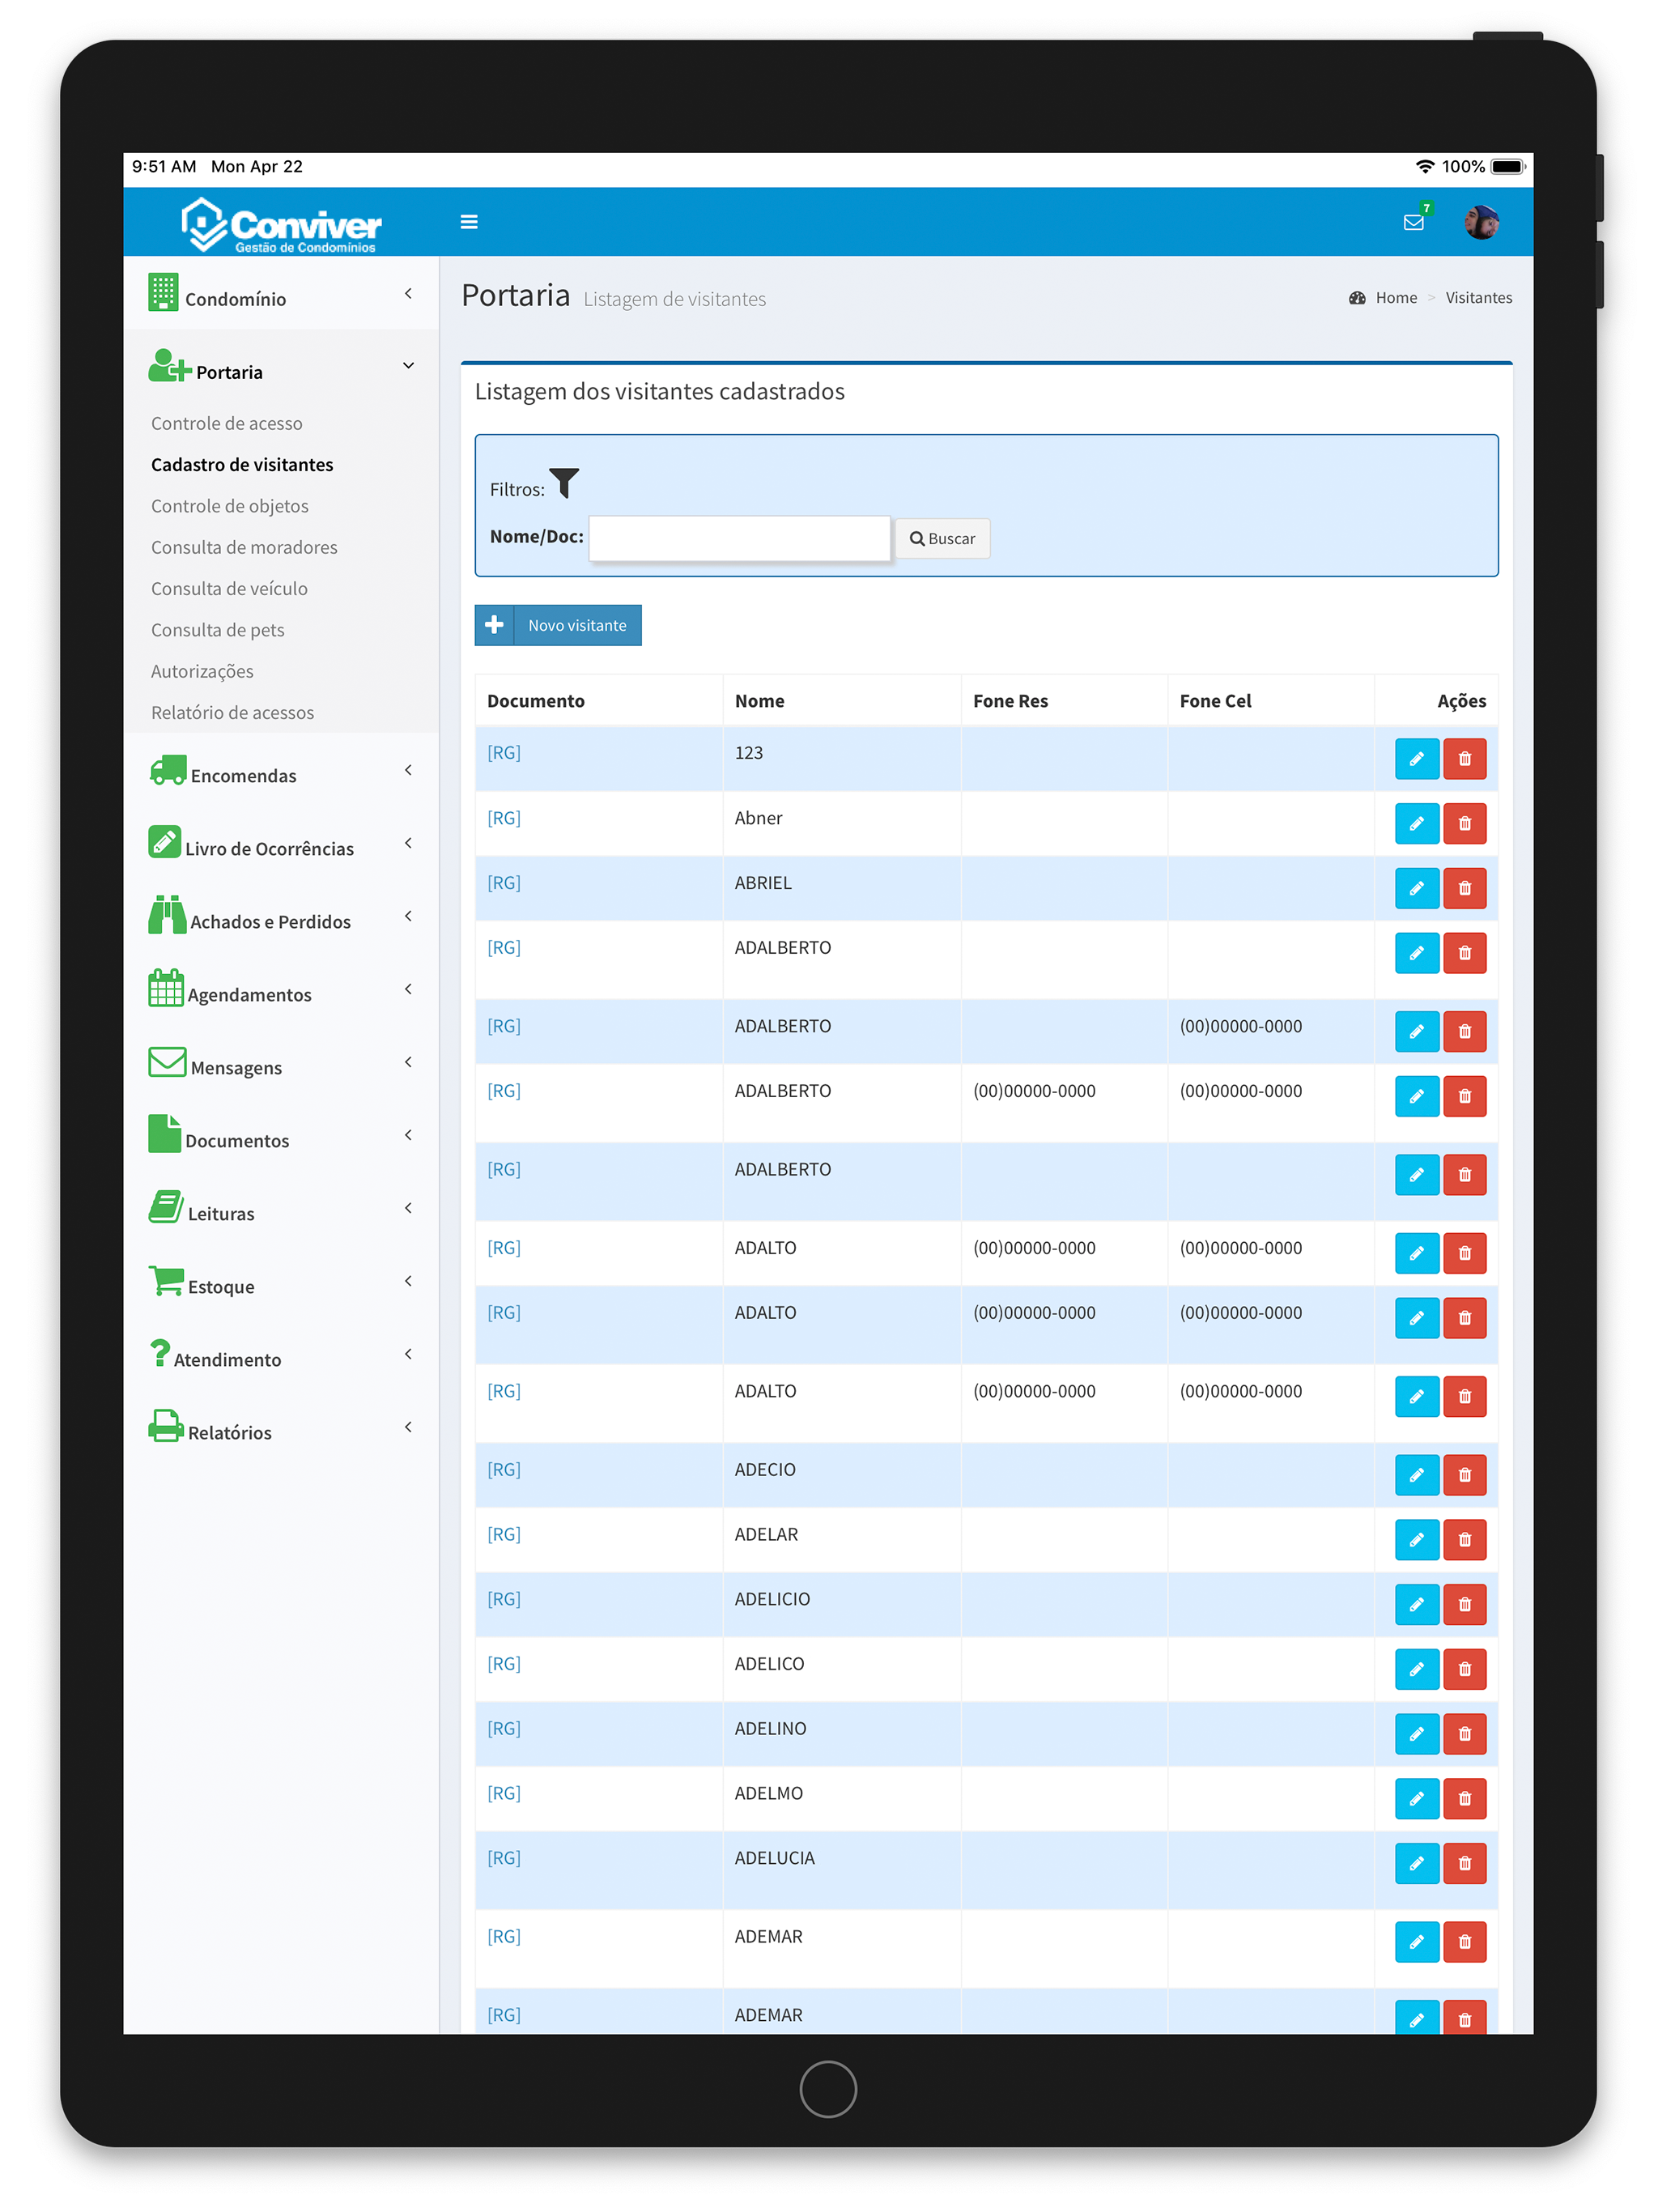Delete visitor ABRIEL with trash icon

click(1464, 889)
